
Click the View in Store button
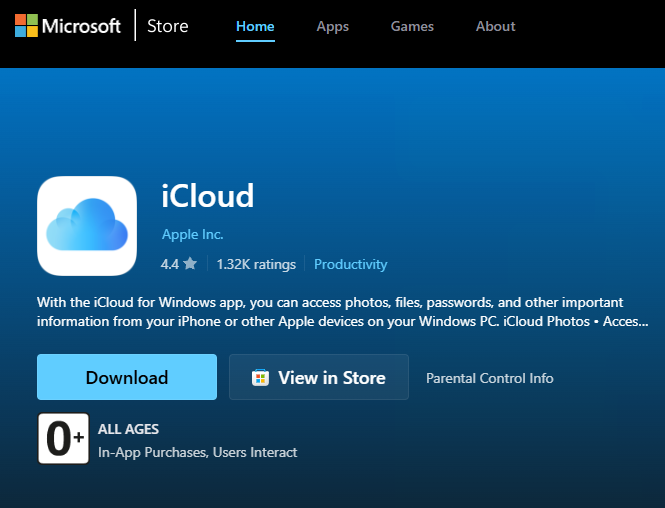[x=319, y=377]
